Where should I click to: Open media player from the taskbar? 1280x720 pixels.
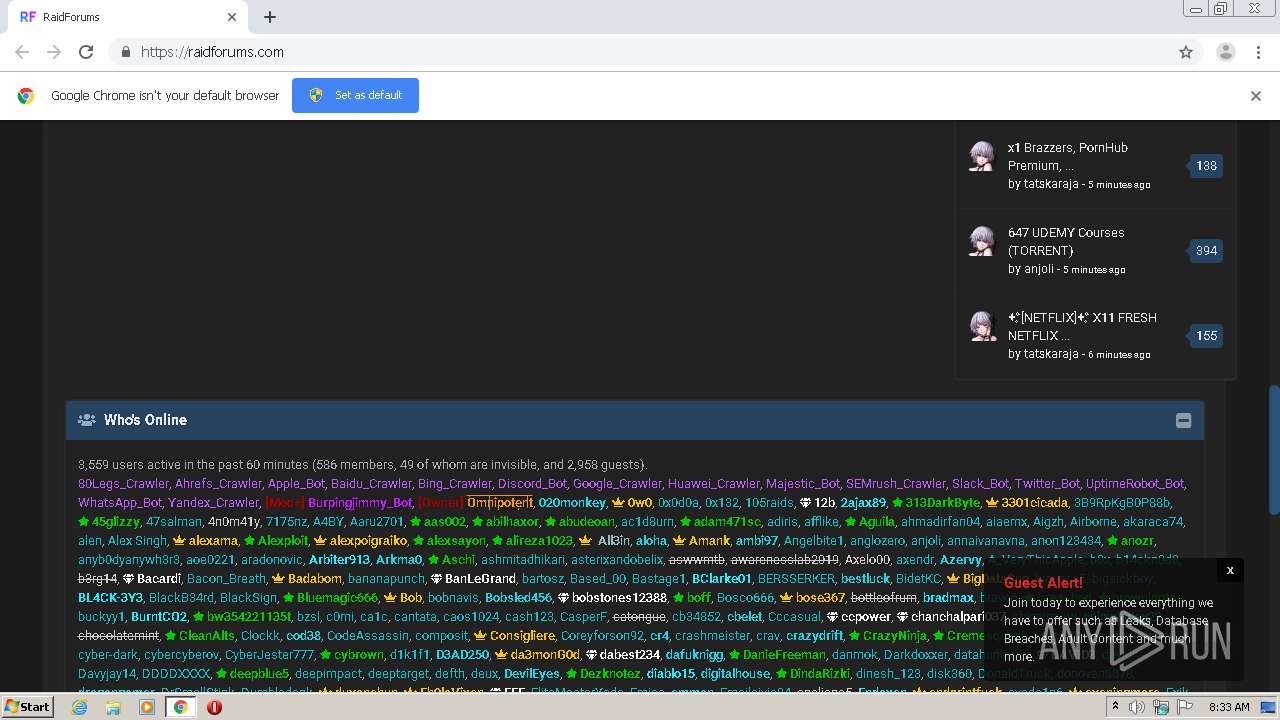coord(147,707)
